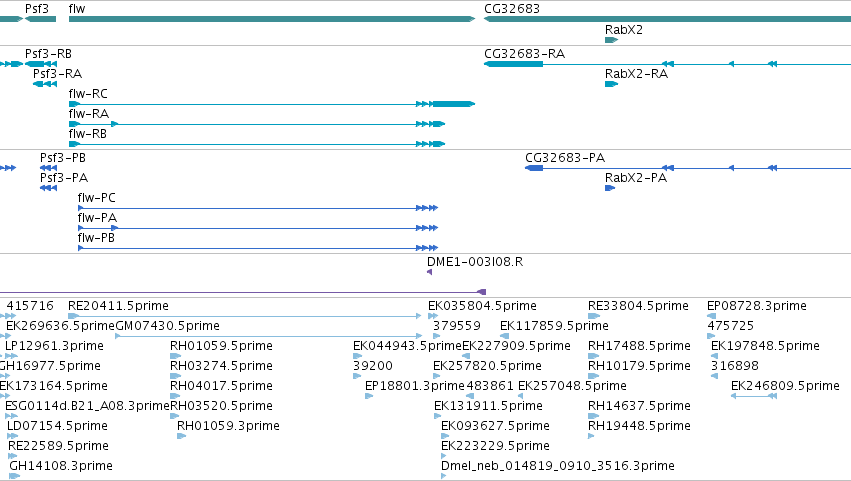Select the EK197848.5prime label

click(765, 346)
